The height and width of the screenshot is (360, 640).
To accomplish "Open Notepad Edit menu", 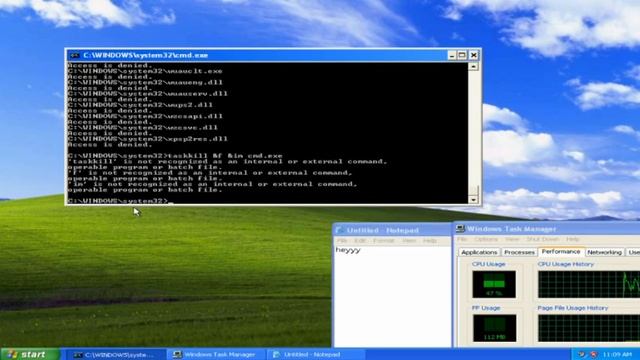I will point(360,241).
